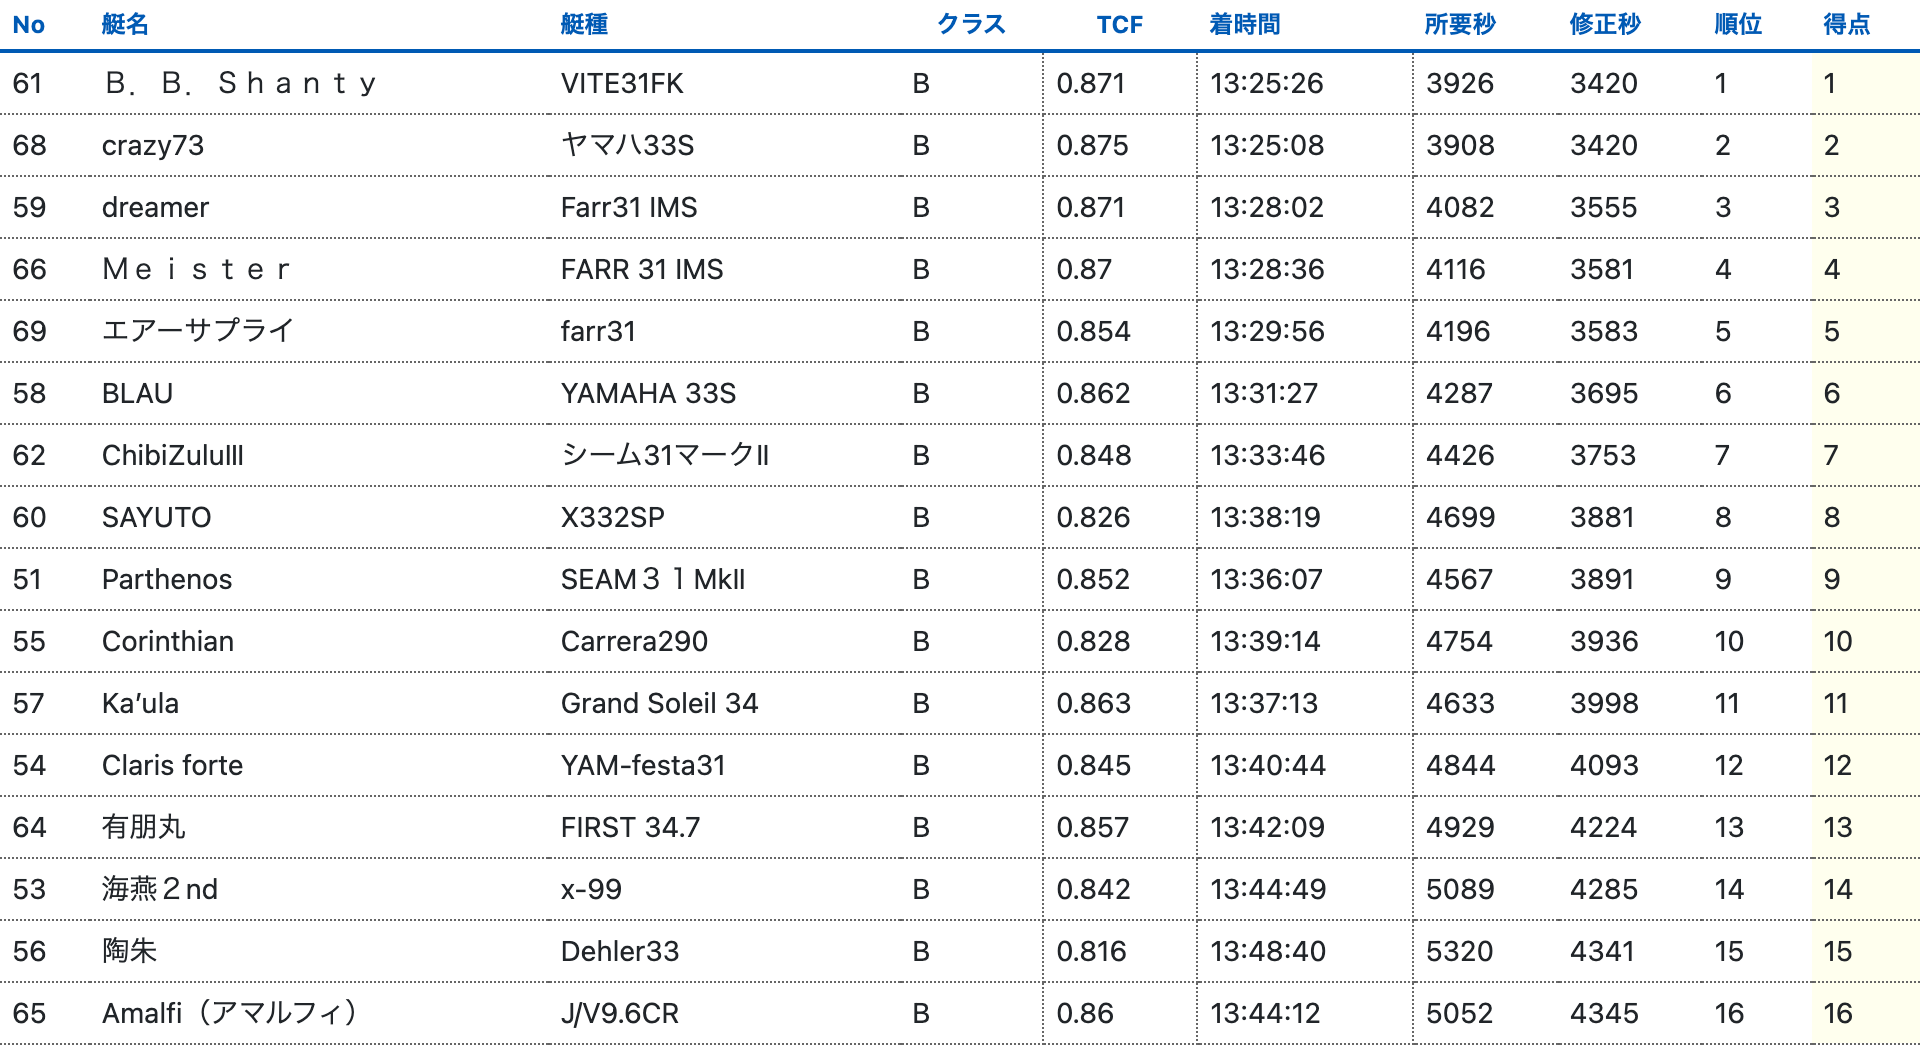Click the BLAU boat name cell
The image size is (1920, 1059).
point(138,394)
